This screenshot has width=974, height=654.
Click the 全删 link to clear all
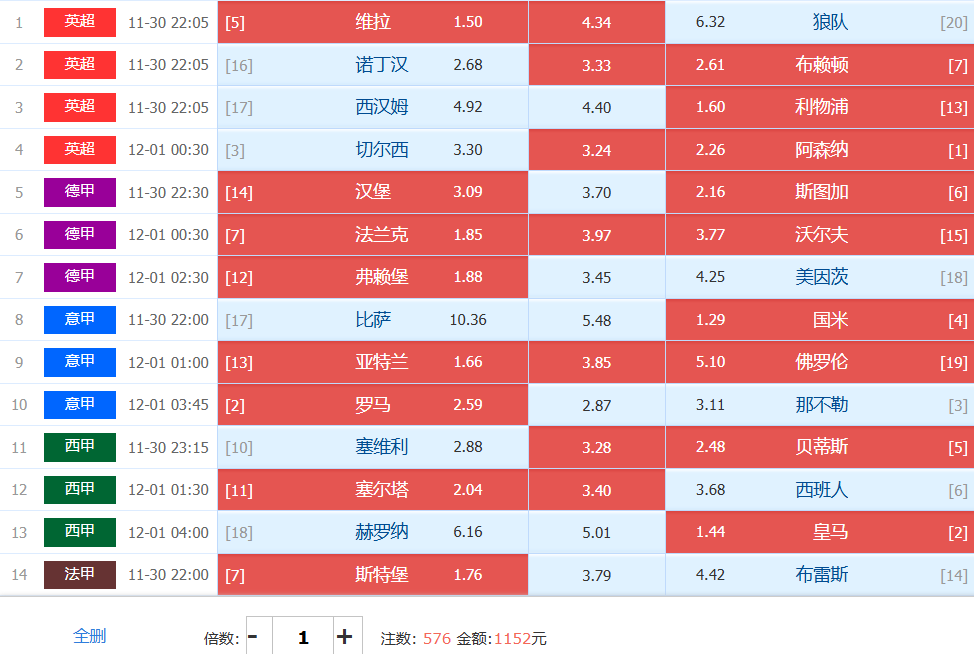coord(89,636)
